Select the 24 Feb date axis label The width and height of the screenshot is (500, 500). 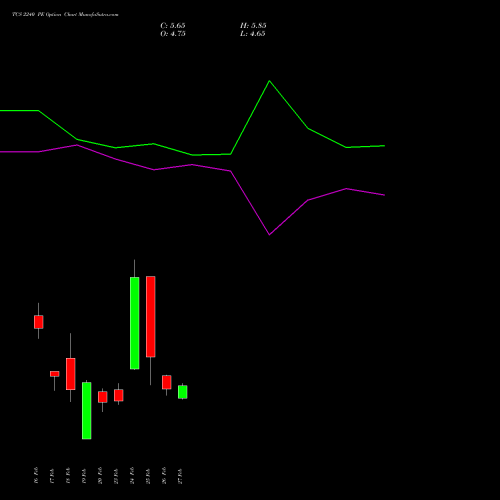pos(132,476)
